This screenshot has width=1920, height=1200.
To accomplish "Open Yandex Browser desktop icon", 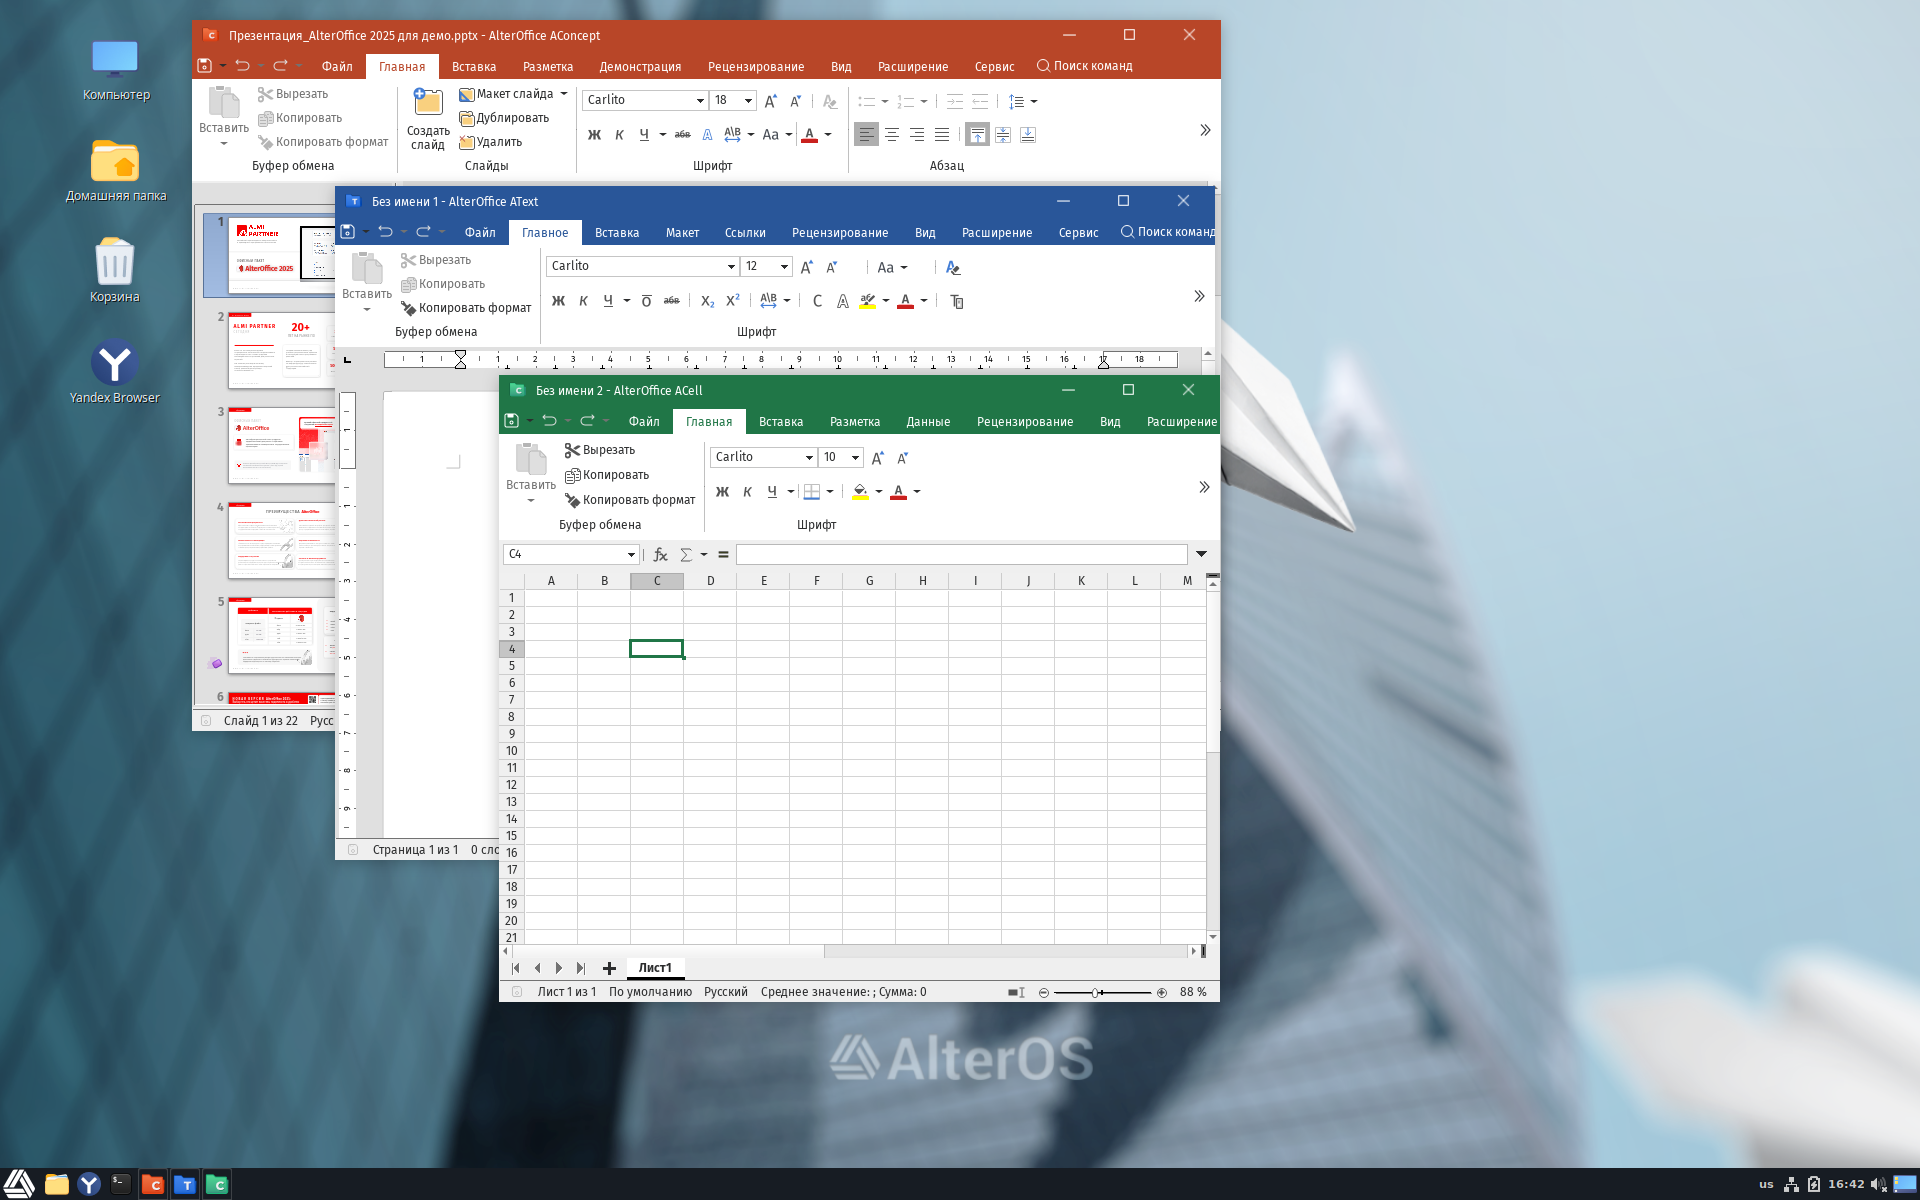I will coord(115,372).
